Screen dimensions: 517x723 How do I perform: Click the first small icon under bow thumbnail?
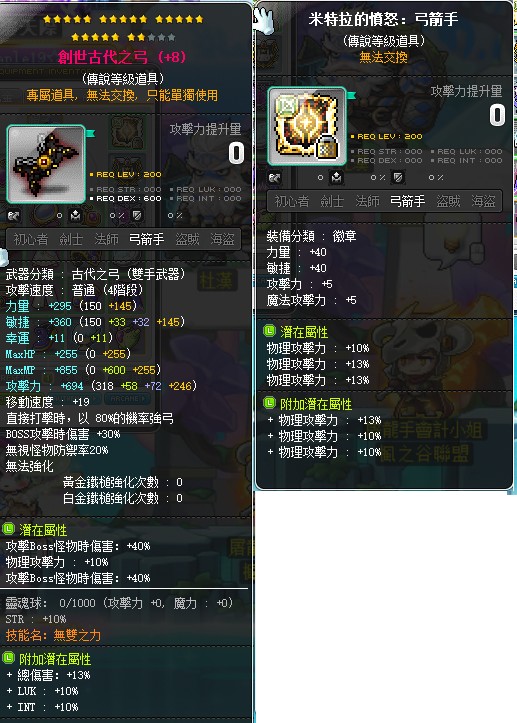coord(13,215)
